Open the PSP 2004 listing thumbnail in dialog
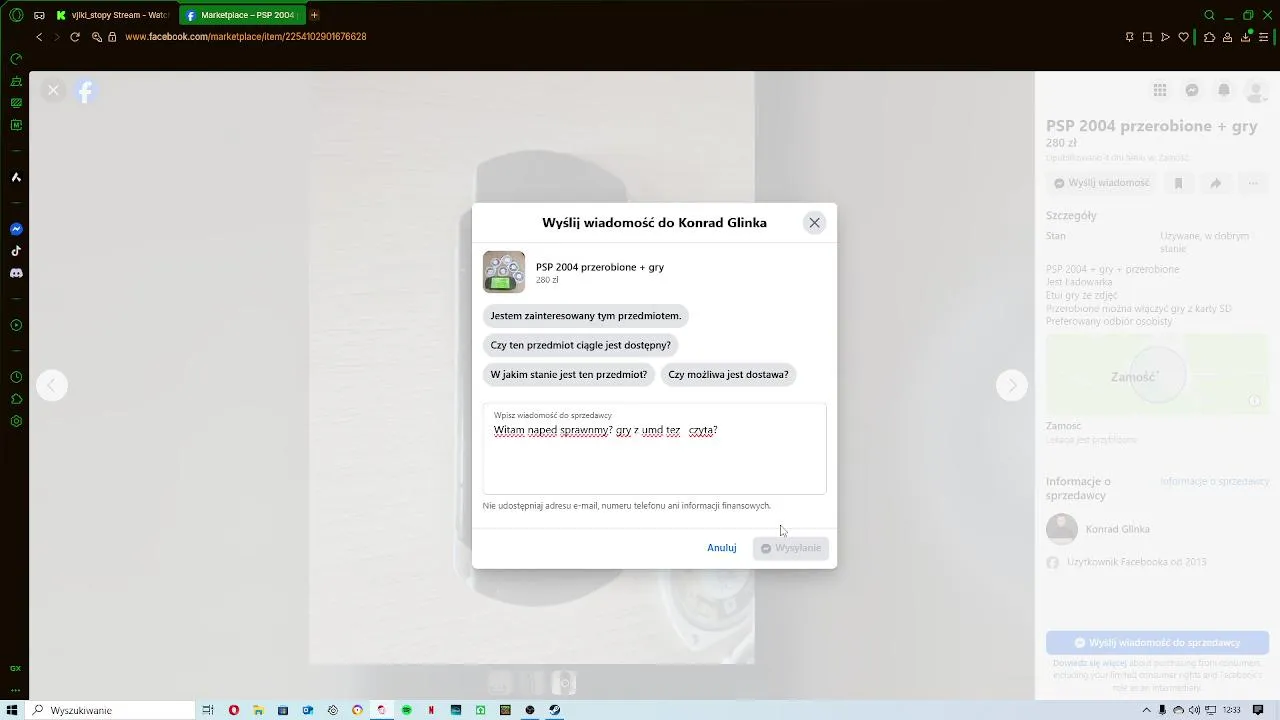This screenshot has width=1280, height=720. pos(504,272)
